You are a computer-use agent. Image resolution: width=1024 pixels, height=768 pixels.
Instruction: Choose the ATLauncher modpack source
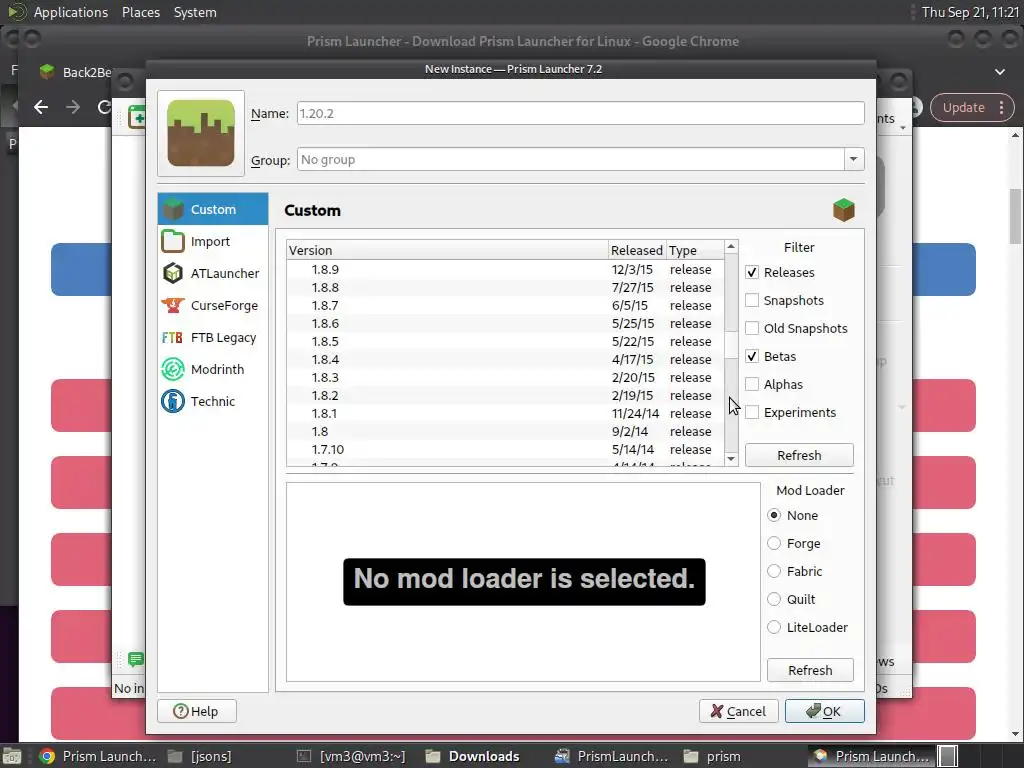click(x=213, y=273)
